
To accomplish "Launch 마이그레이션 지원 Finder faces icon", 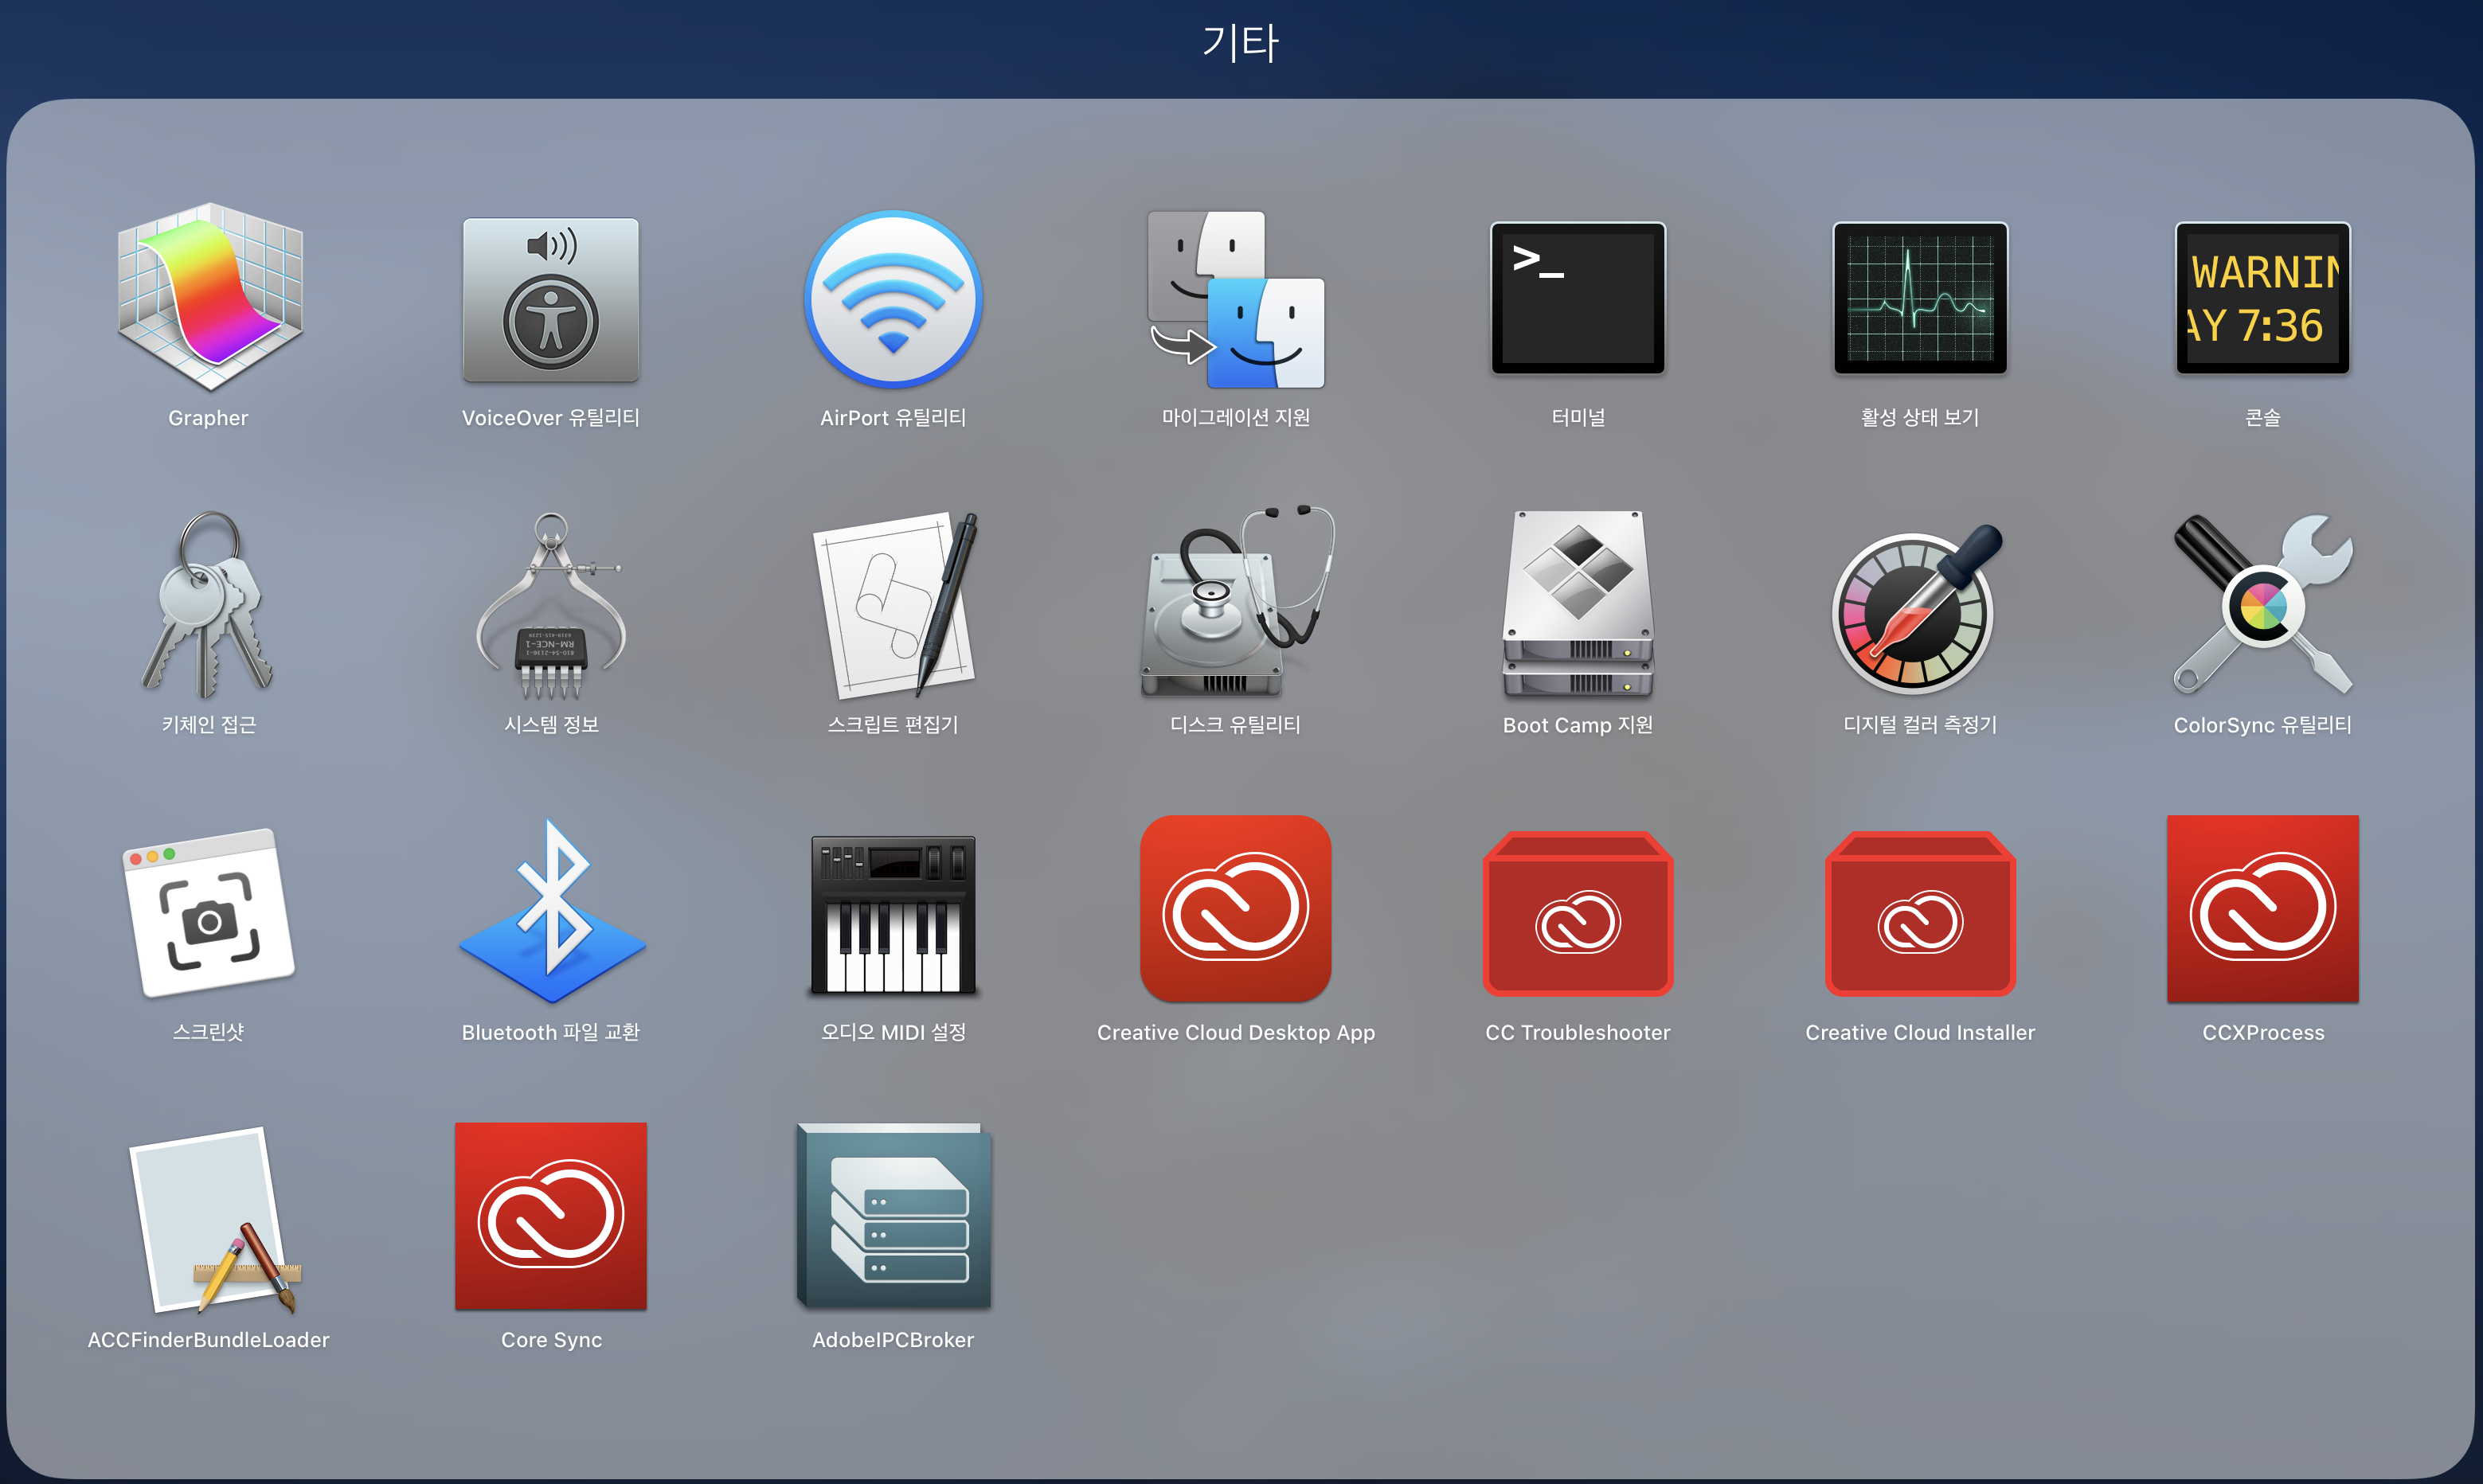I will (1235, 298).
